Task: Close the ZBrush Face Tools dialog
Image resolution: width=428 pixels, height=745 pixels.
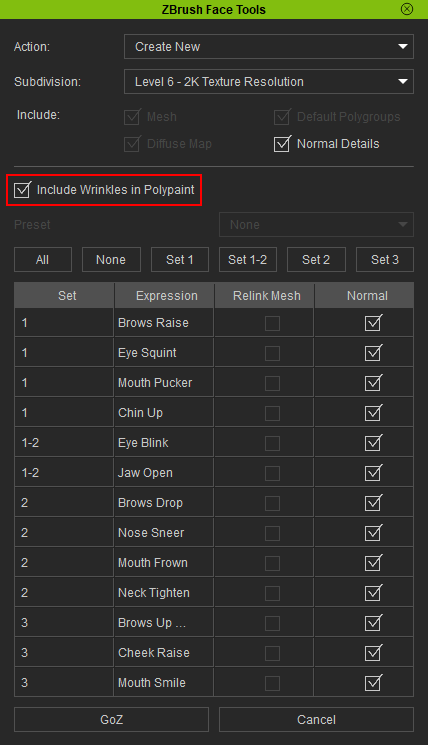Action: [x=407, y=9]
